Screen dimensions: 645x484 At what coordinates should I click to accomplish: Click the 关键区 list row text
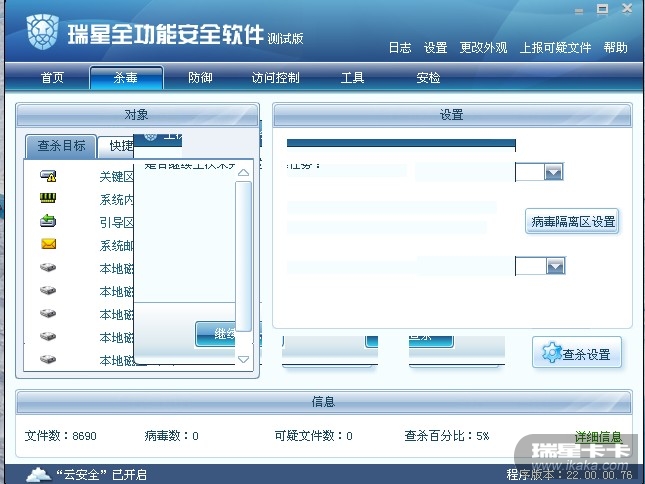pos(116,177)
